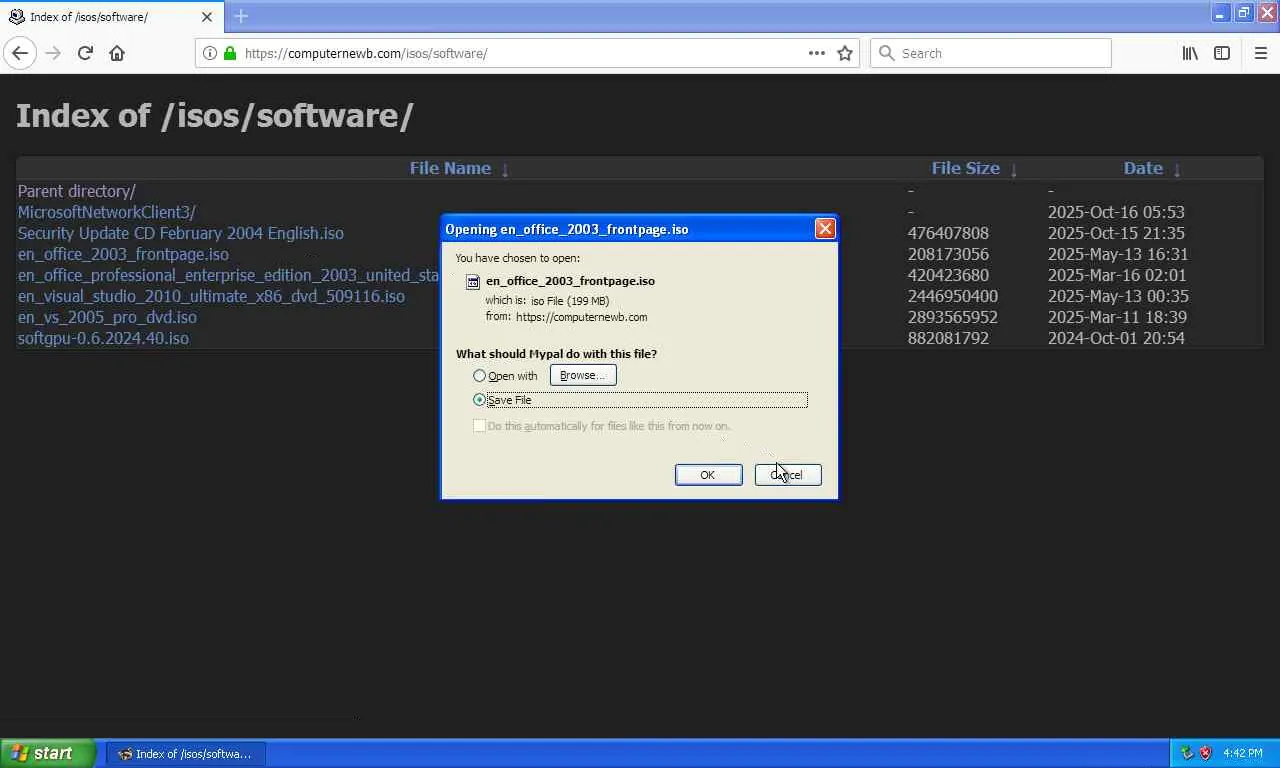Open MicrosoftNetworkClient3/ folder link

click(107, 212)
